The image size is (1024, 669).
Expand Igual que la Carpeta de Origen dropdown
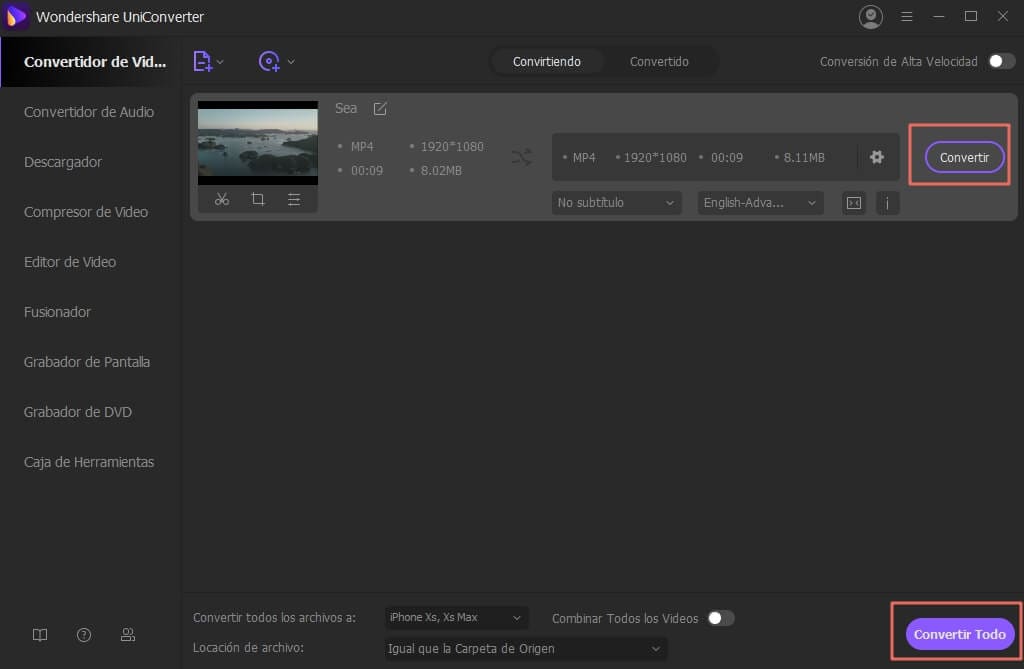(526, 649)
